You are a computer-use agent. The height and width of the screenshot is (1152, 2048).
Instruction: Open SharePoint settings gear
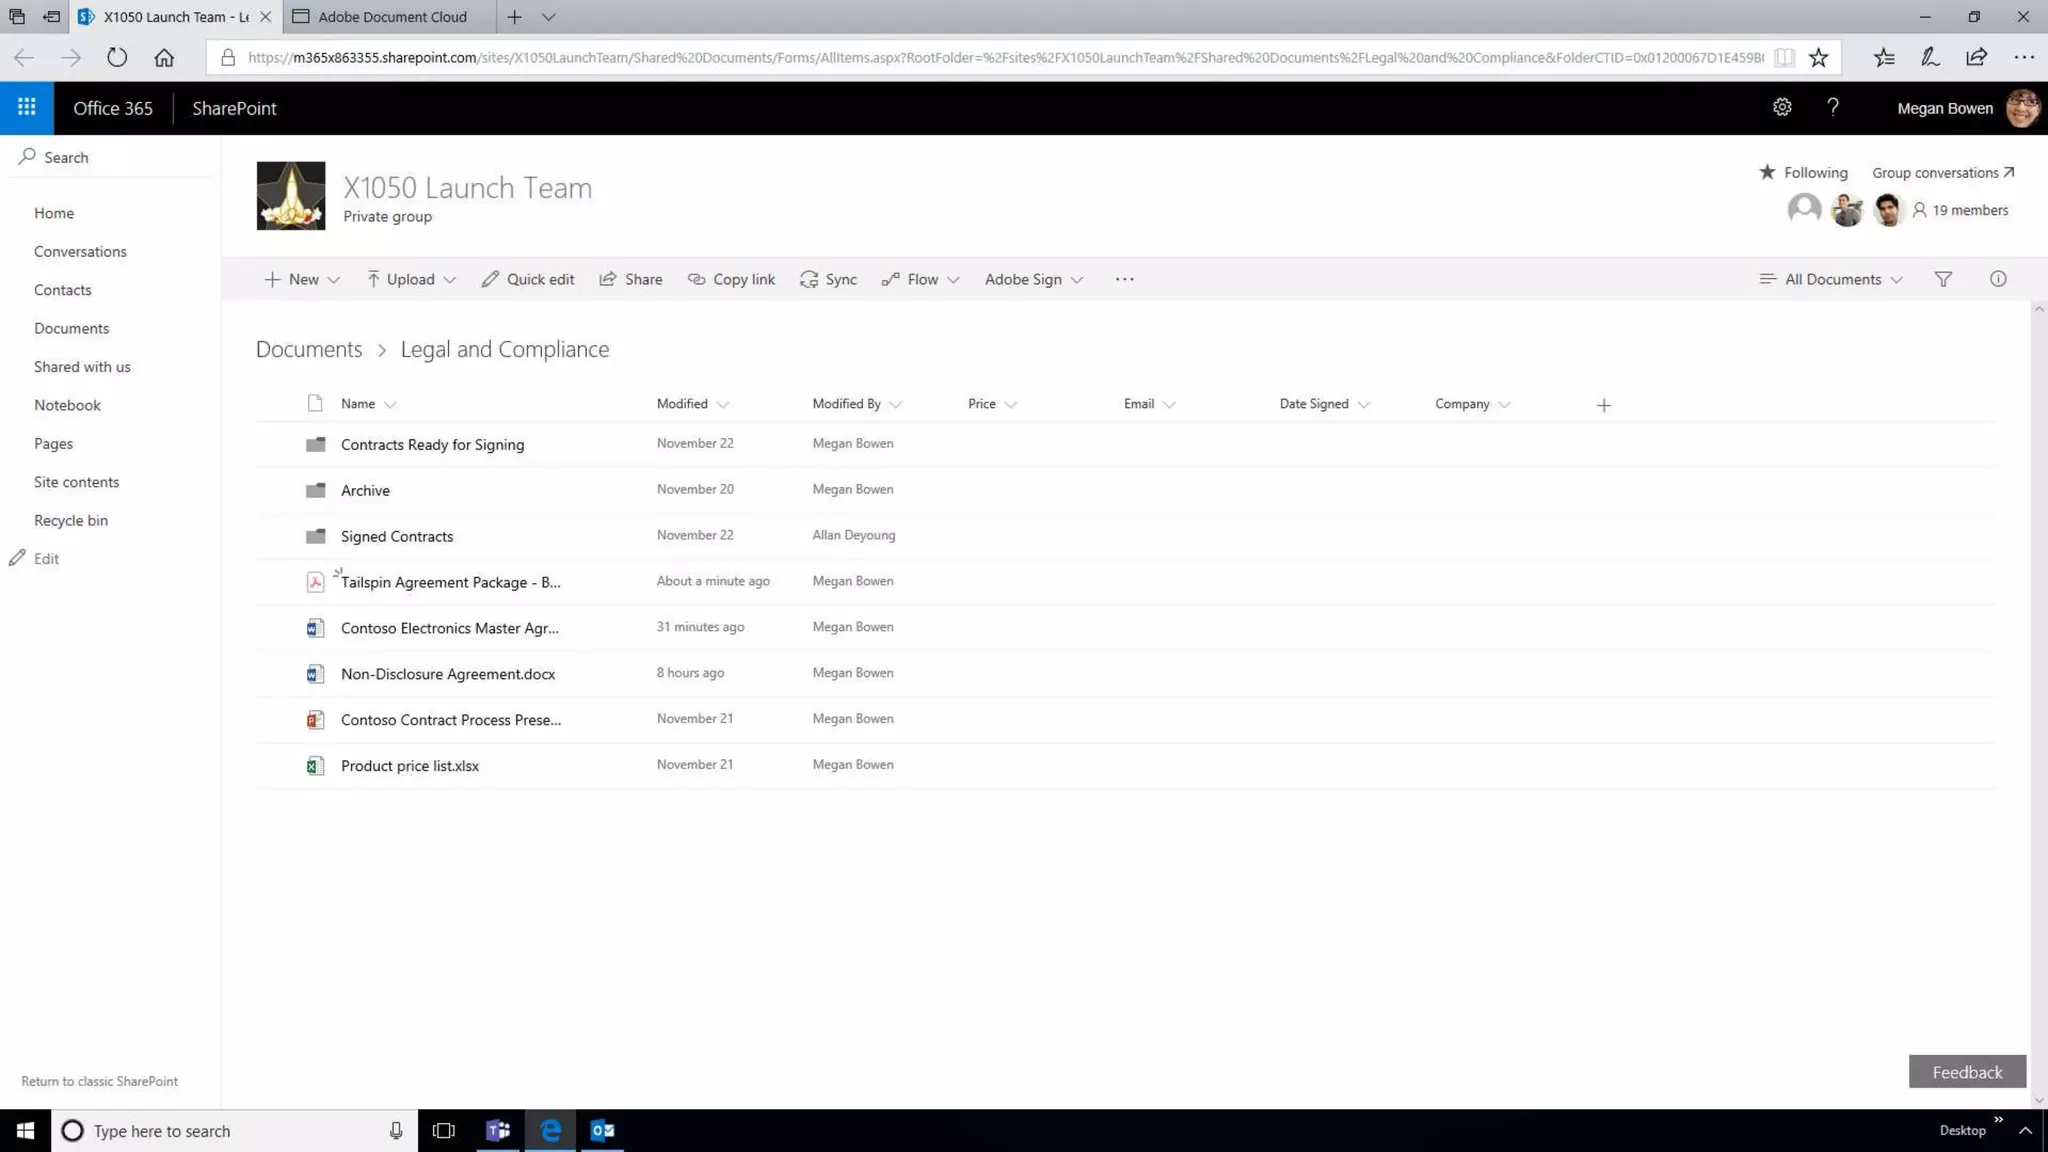coord(1782,108)
